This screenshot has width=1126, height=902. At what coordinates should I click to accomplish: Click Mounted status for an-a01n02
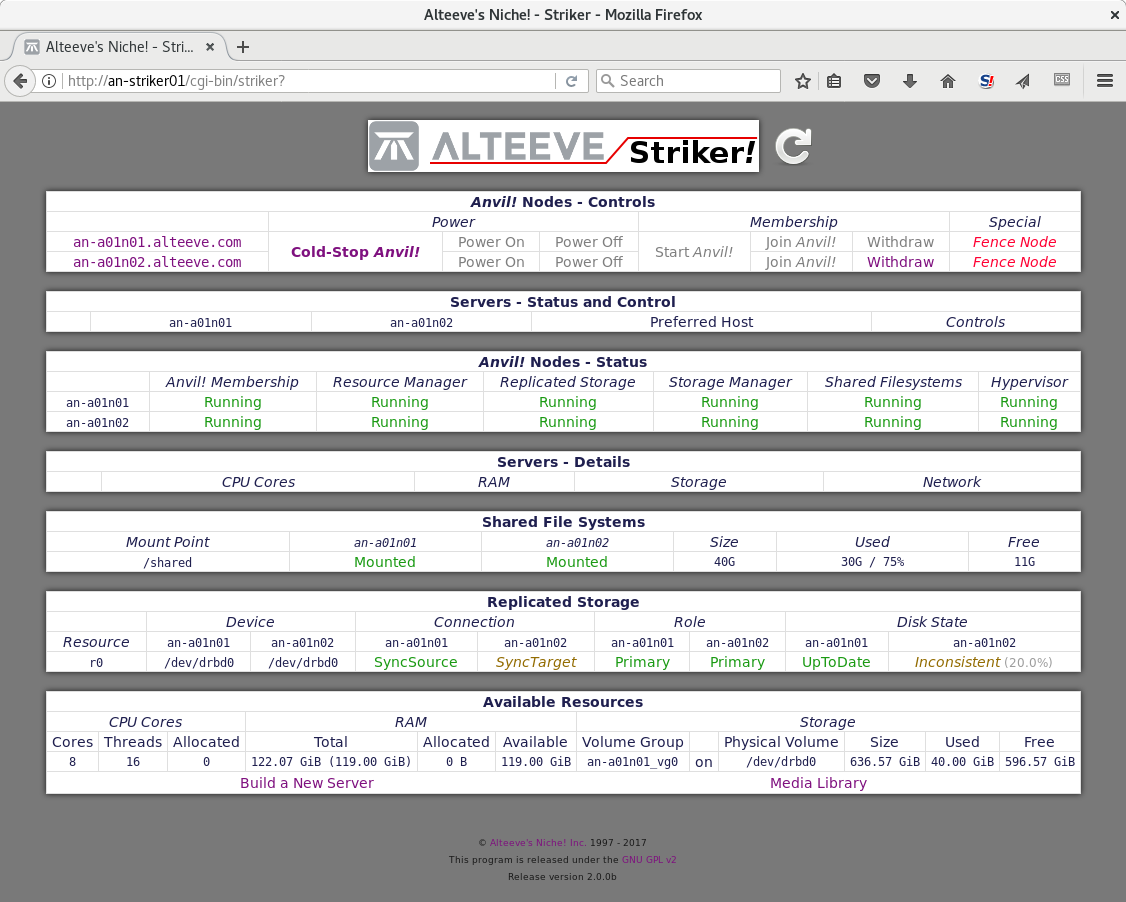click(x=577, y=562)
